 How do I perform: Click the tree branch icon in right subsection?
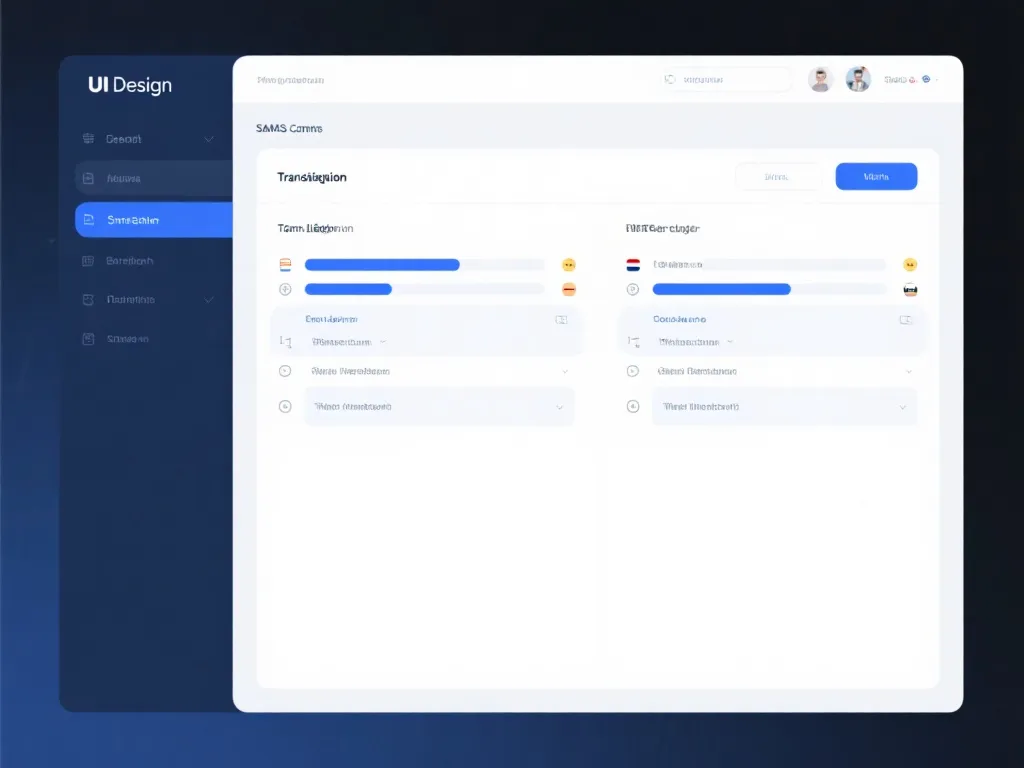[633, 342]
